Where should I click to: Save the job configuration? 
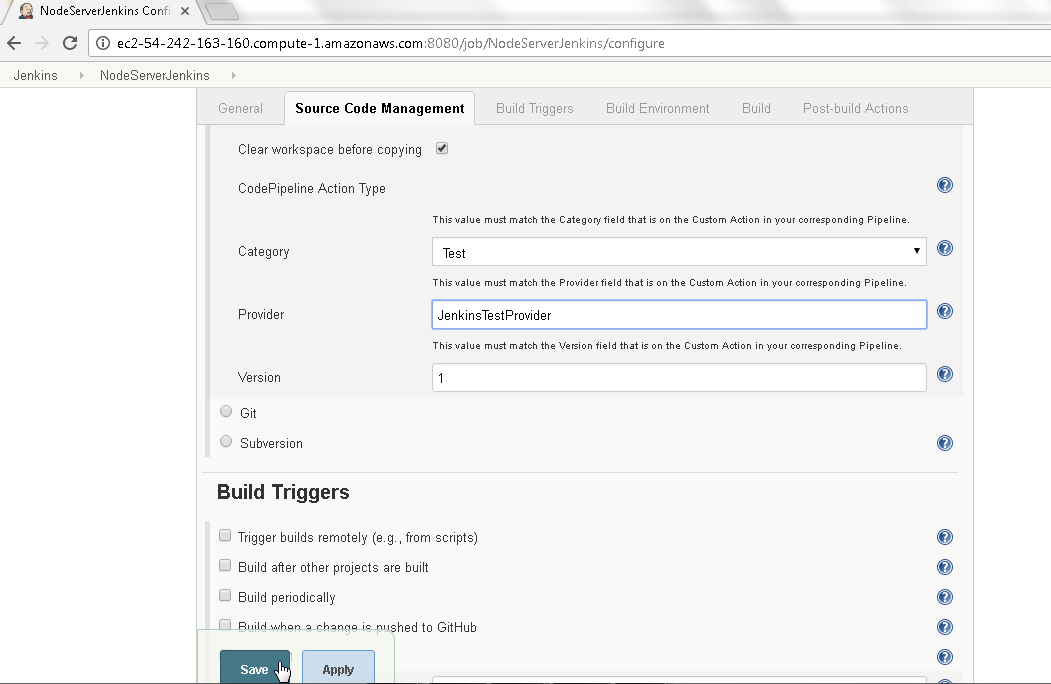pos(255,668)
